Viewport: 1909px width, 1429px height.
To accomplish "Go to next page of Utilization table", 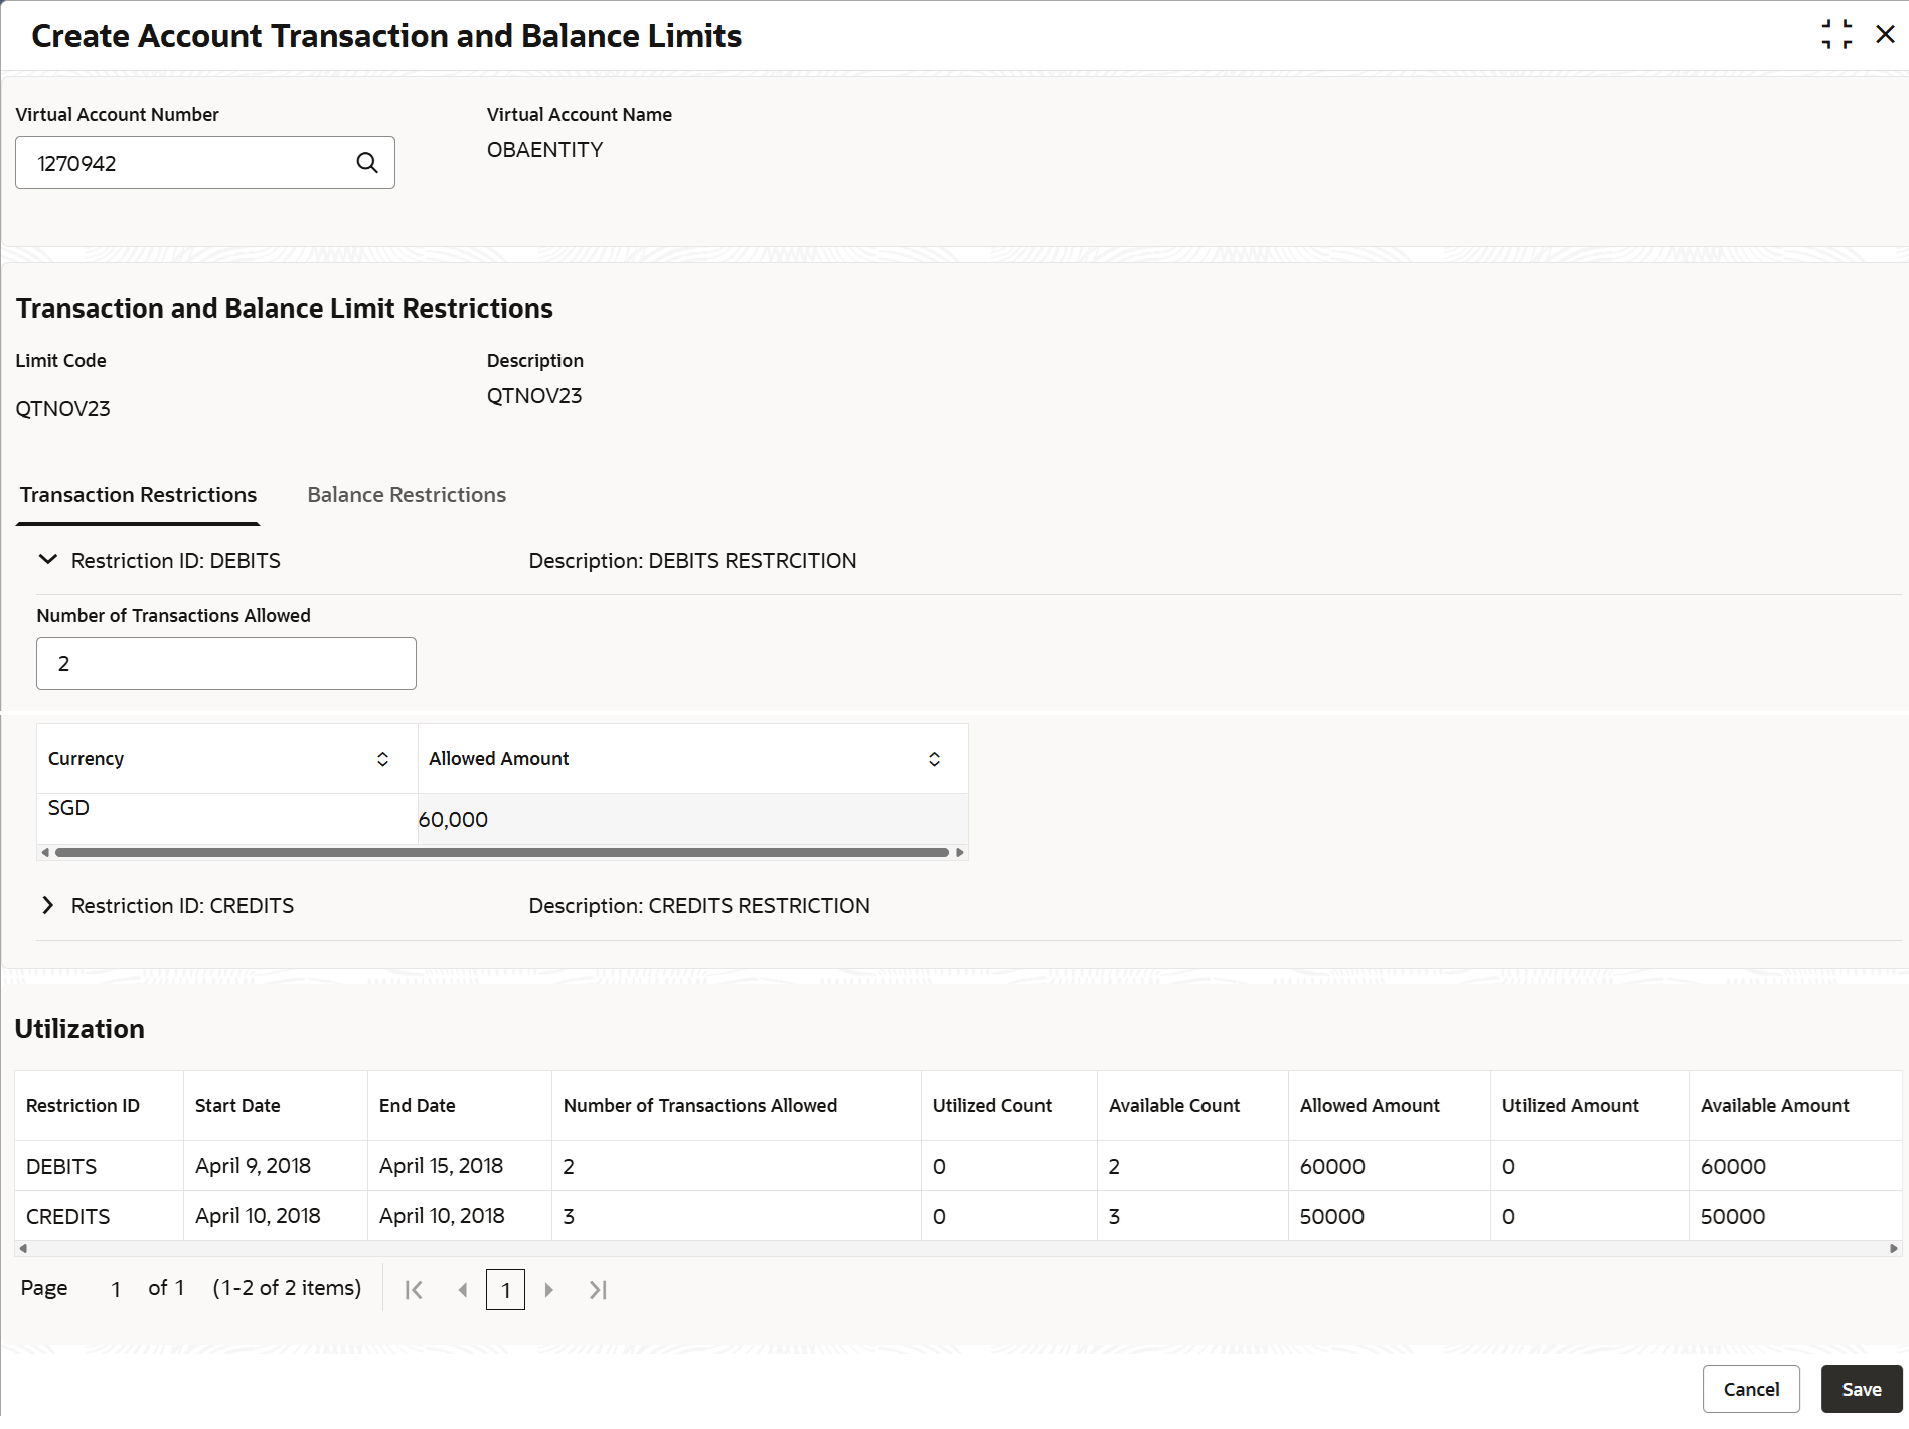I will pyautogui.click(x=548, y=1290).
